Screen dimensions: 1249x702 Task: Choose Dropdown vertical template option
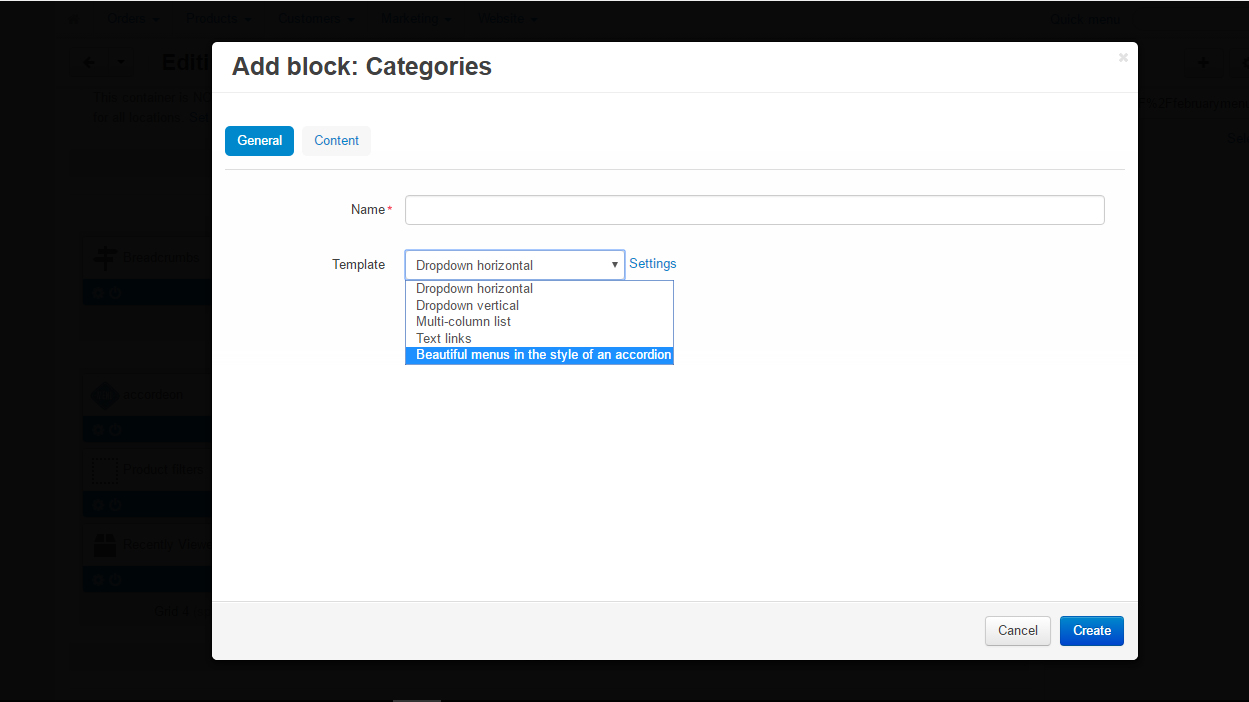pos(467,305)
